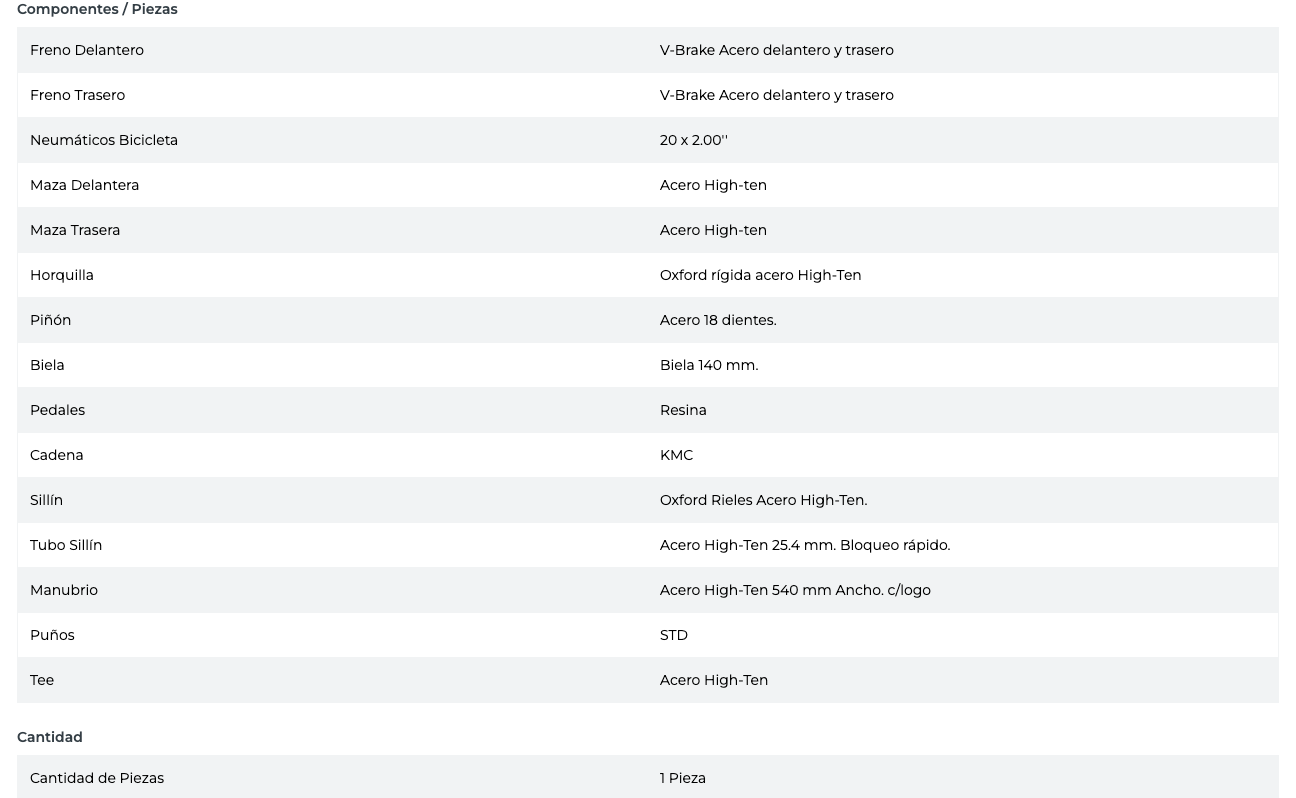Click the "Resina" pedal material value
1296x798 pixels.
(x=683, y=410)
